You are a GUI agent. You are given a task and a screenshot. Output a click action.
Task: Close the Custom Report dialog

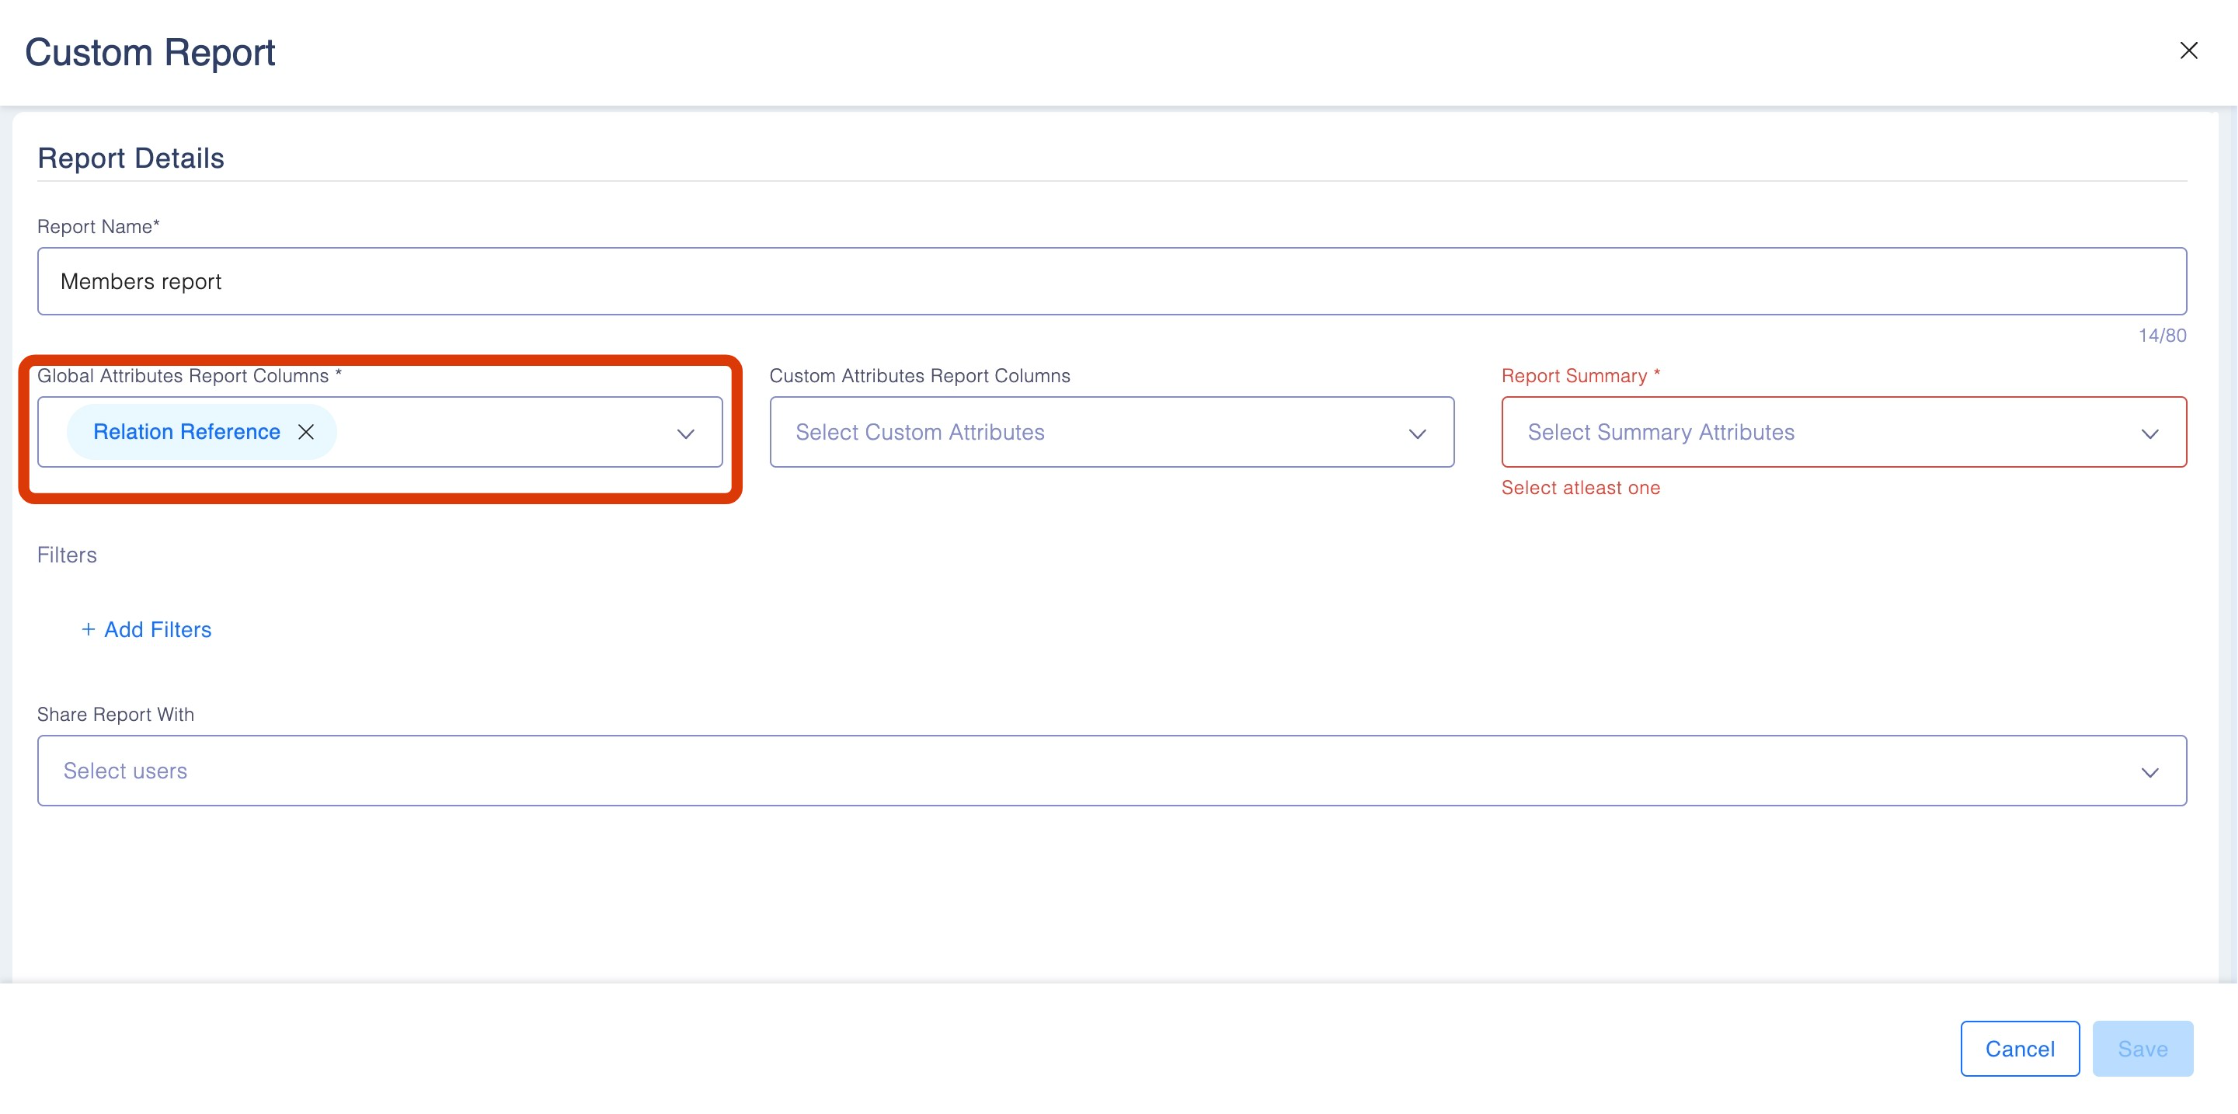[x=2188, y=51]
